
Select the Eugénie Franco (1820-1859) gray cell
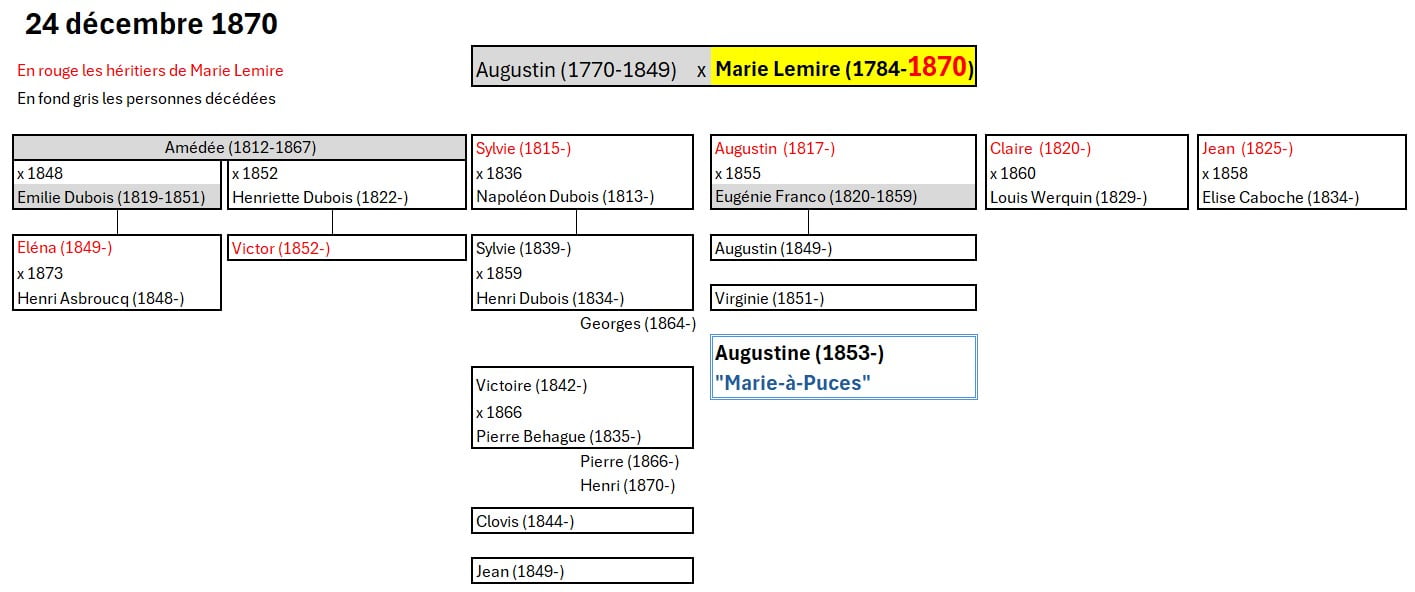816,197
